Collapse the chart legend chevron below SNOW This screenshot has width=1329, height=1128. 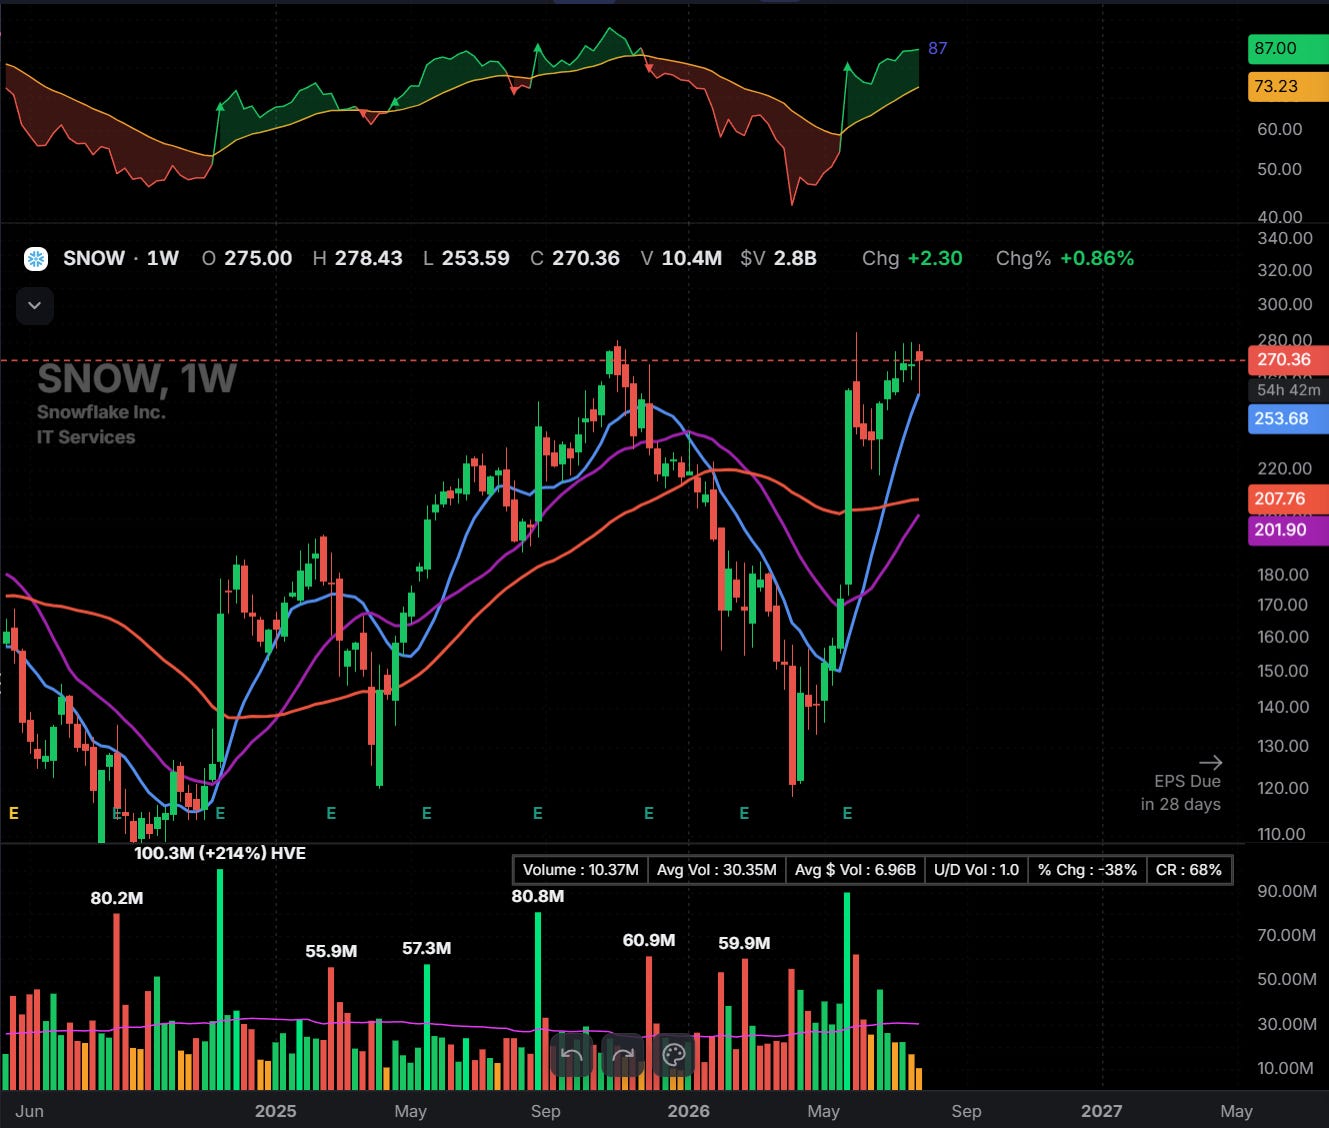tap(35, 306)
